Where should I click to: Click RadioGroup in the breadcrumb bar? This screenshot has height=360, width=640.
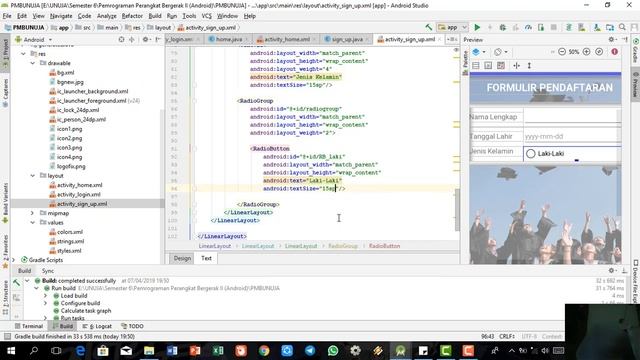click(x=343, y=246)
